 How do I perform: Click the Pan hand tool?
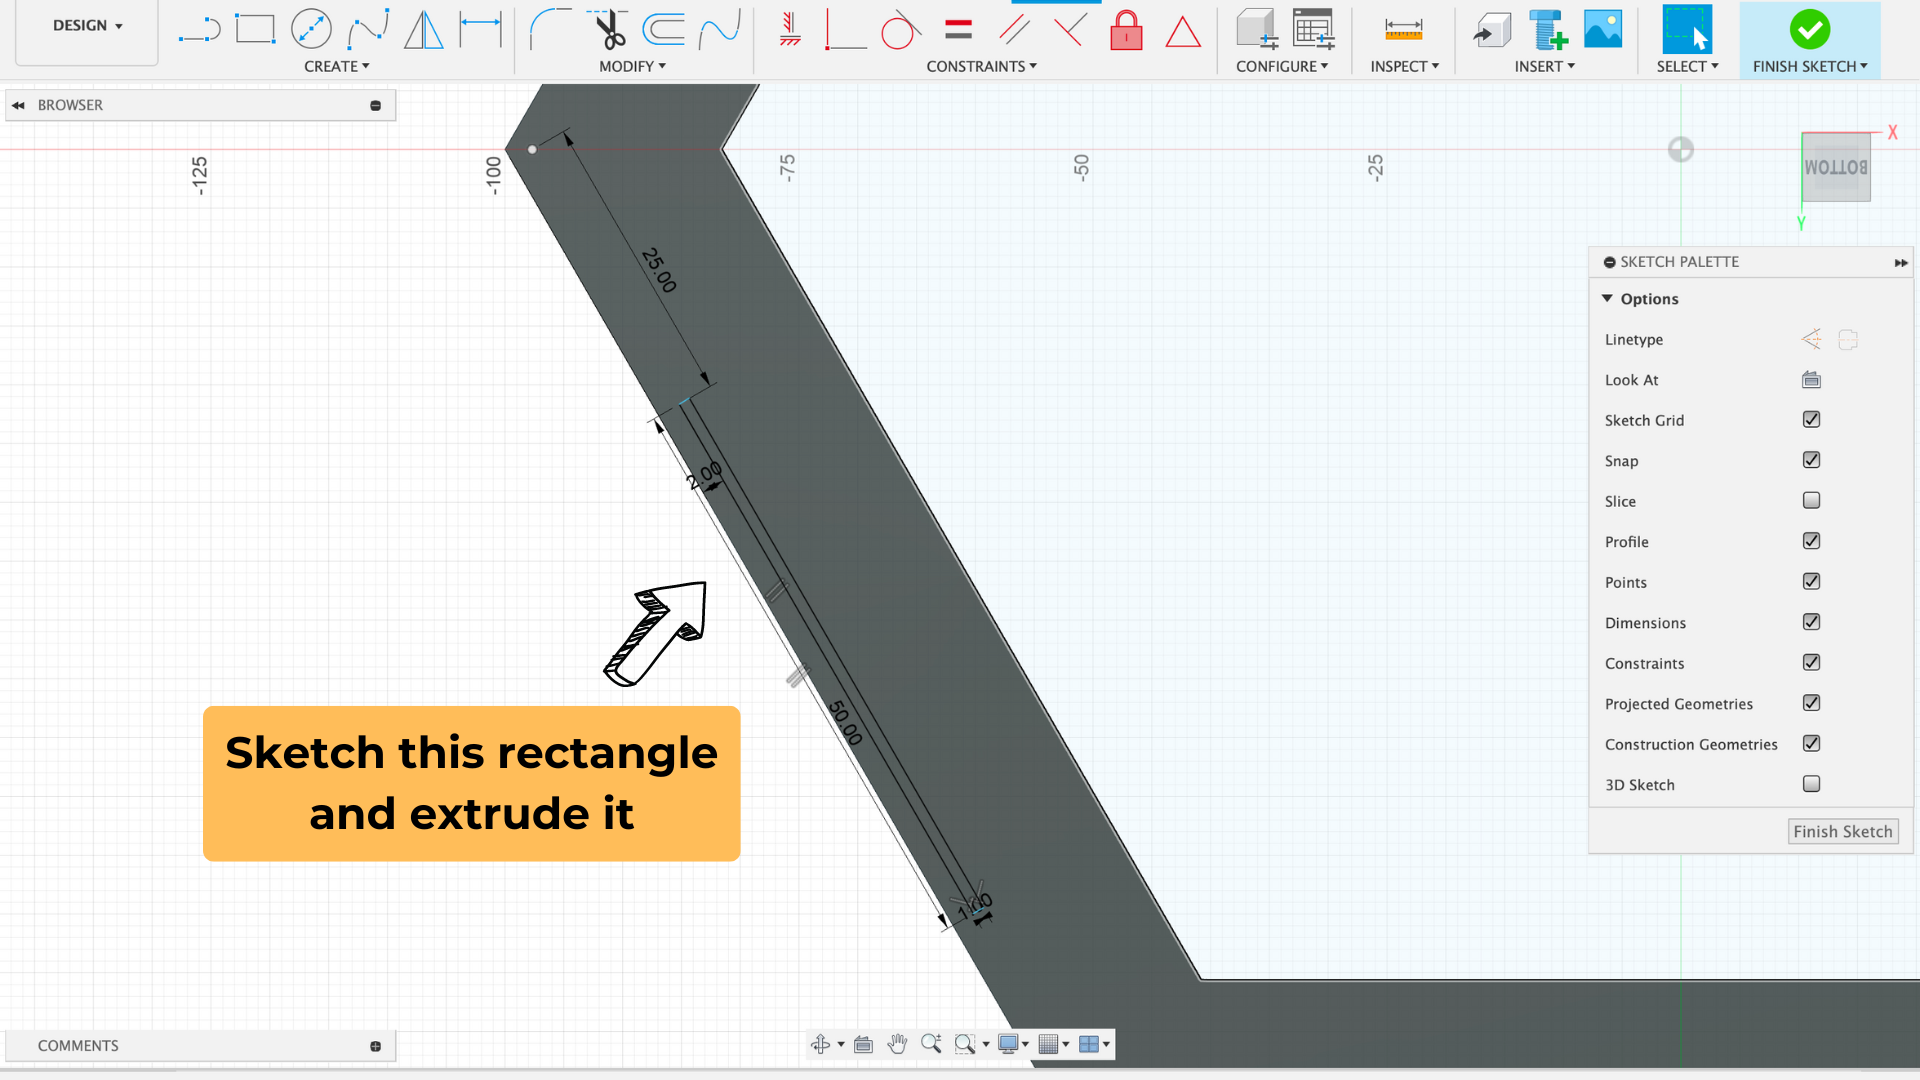point(897,1044)
